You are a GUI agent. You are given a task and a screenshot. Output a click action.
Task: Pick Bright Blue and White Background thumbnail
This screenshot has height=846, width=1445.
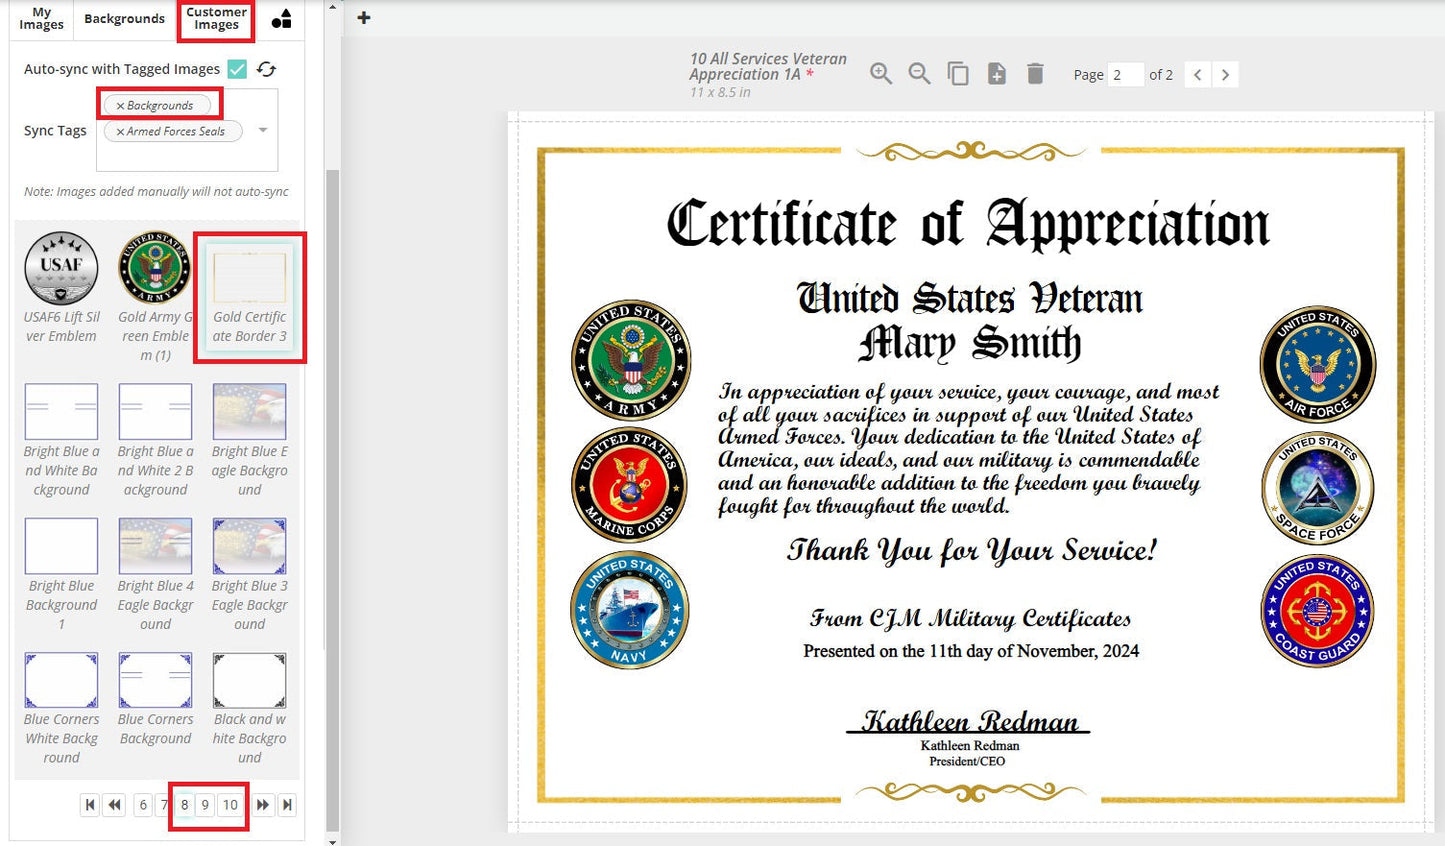point(61,411)
